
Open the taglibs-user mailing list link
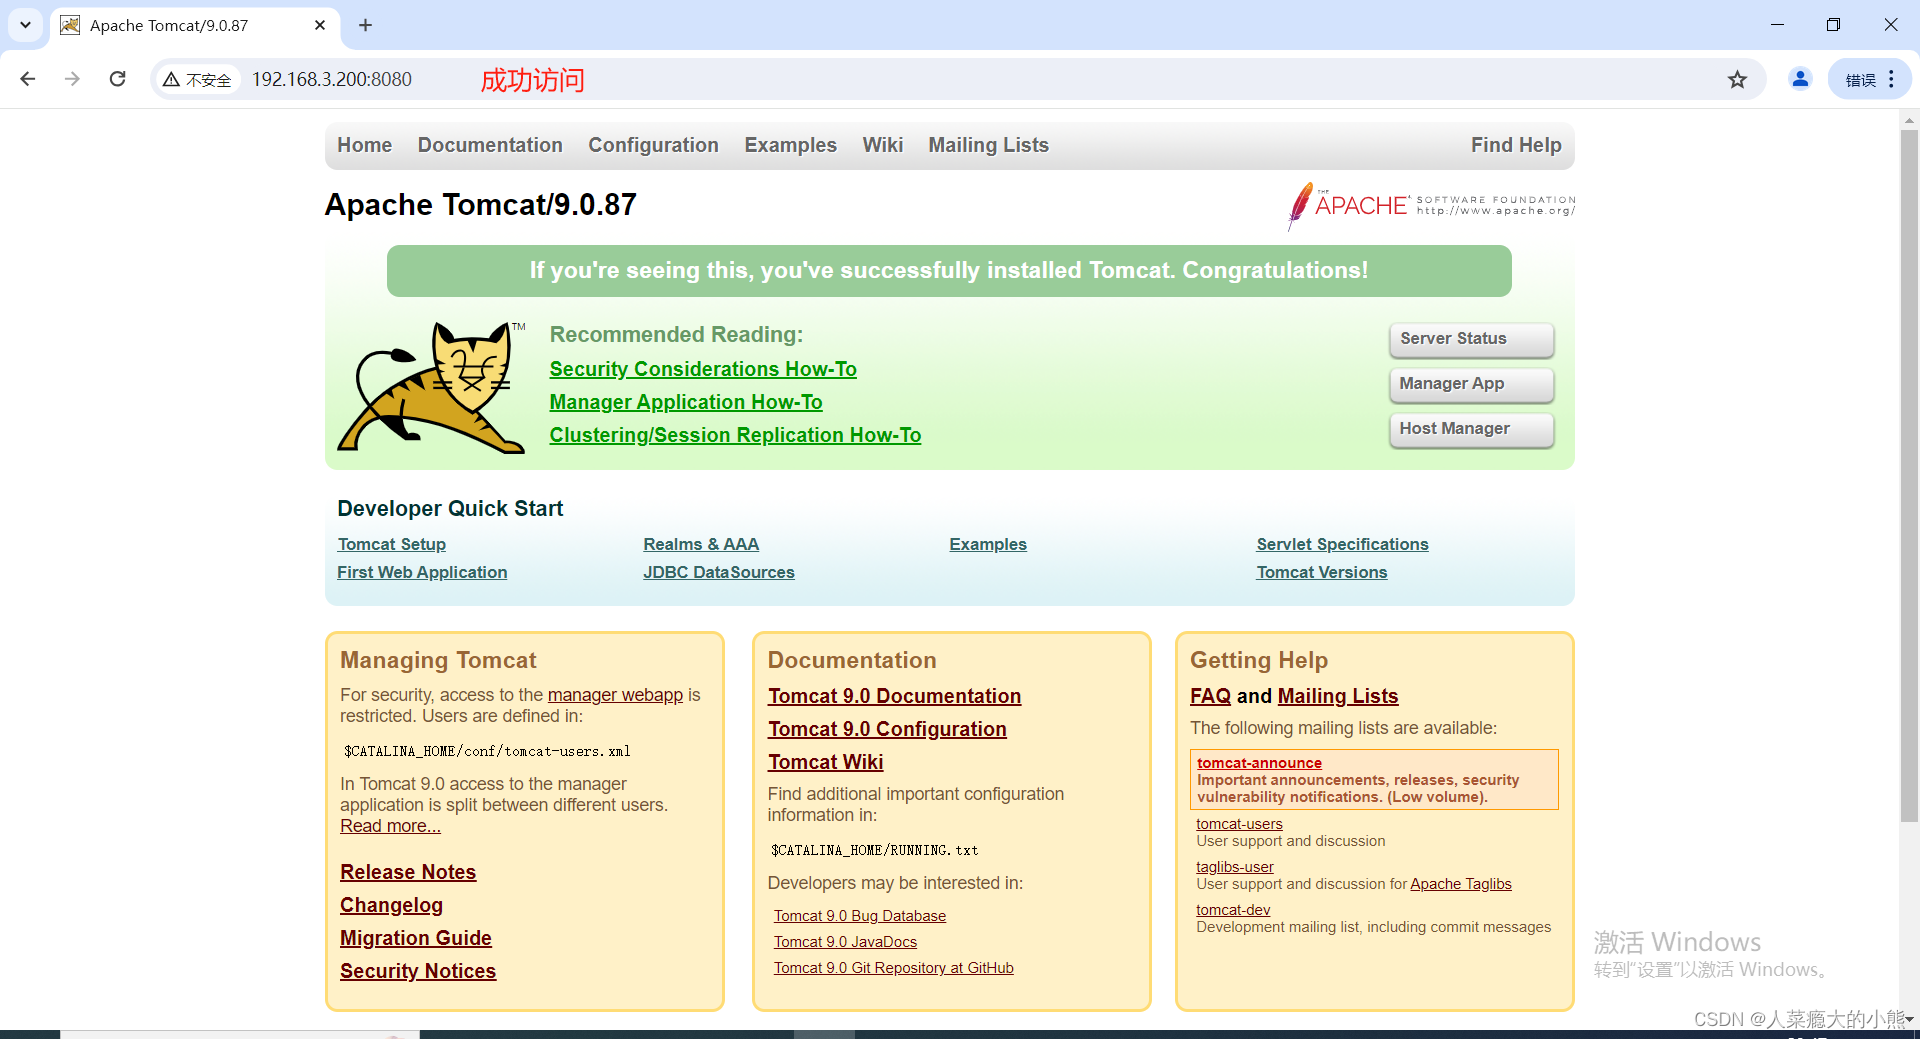click(1235, 867)
